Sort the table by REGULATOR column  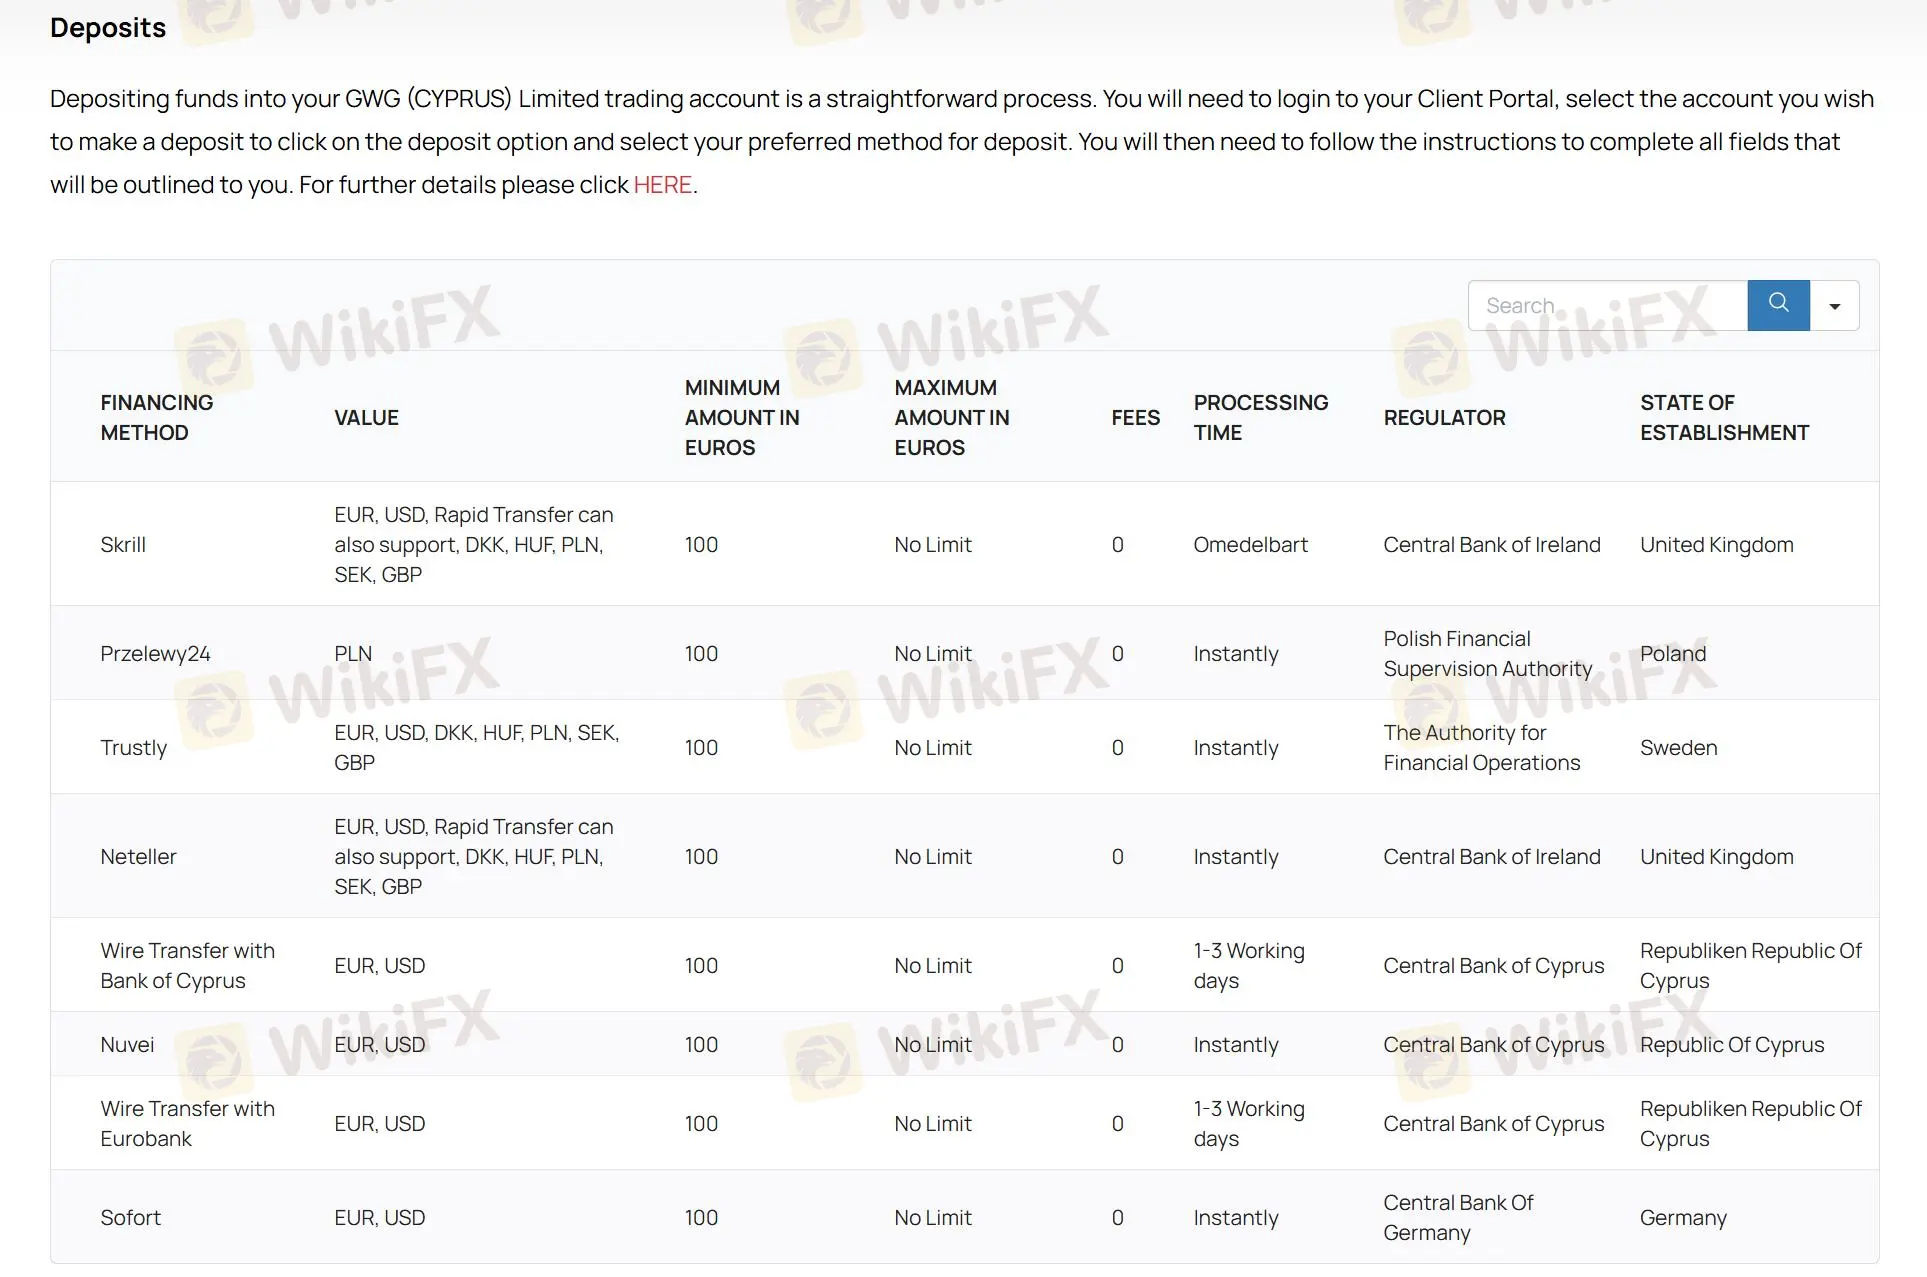pyautogui.click(x=1444, y=417)
